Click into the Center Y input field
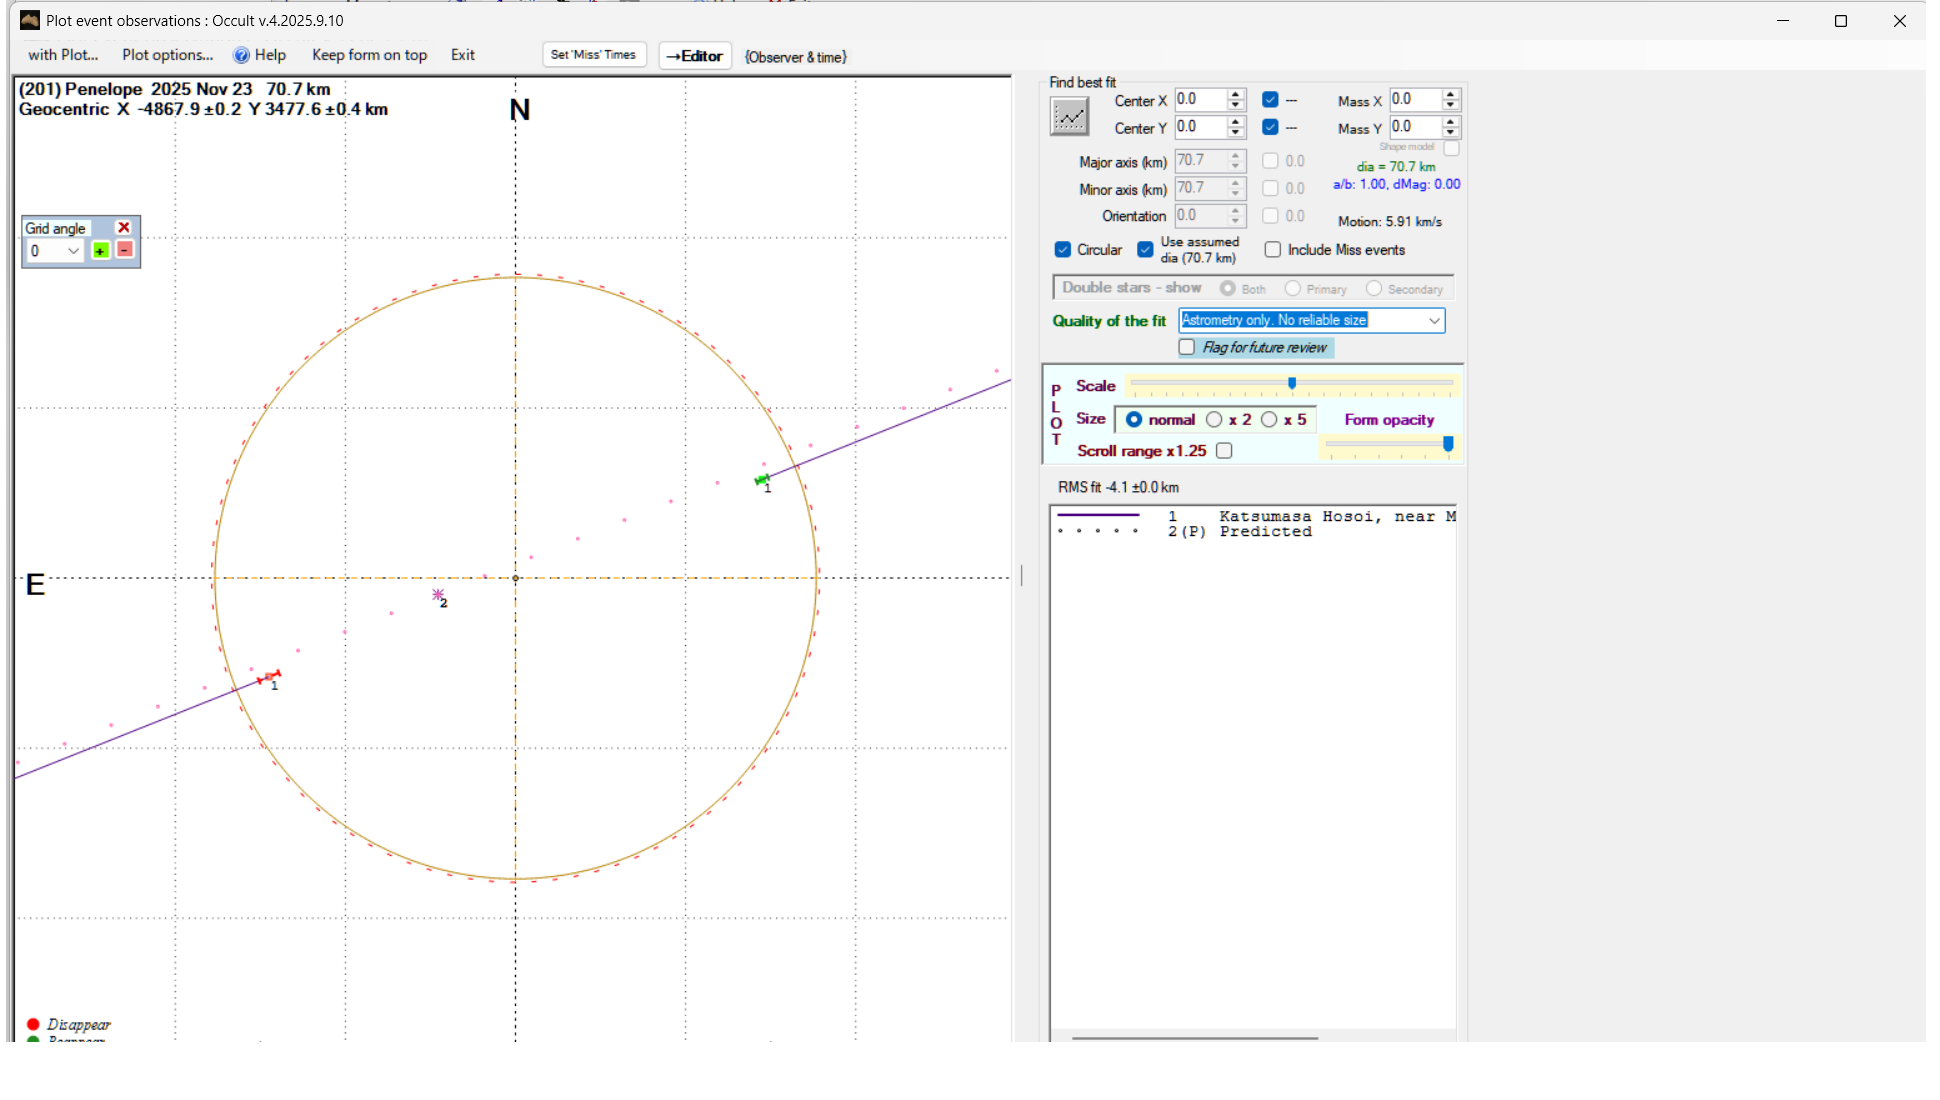Image resolution: width=1940 pixels, height=1100 pixels. coord(1199,127)
